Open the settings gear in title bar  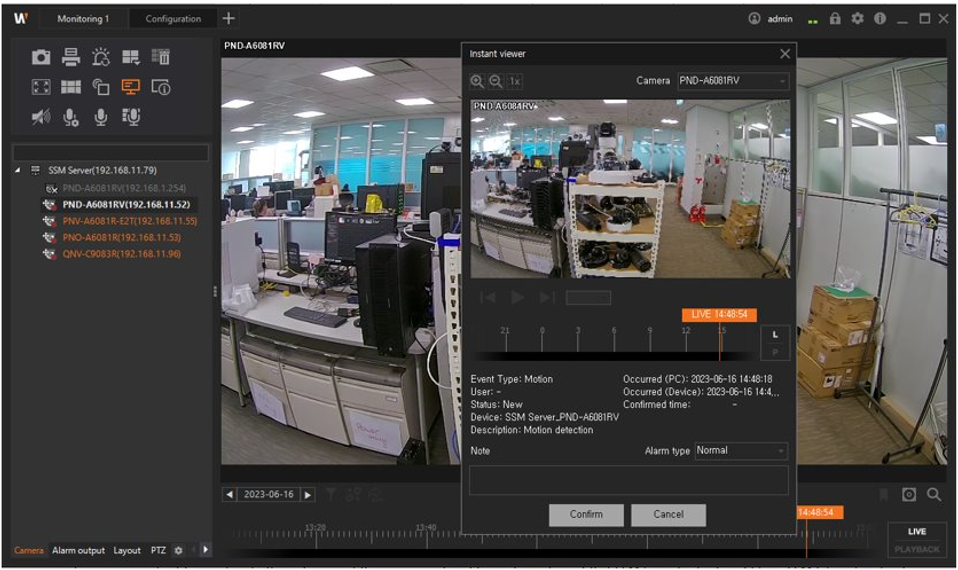tap(857, 19)
